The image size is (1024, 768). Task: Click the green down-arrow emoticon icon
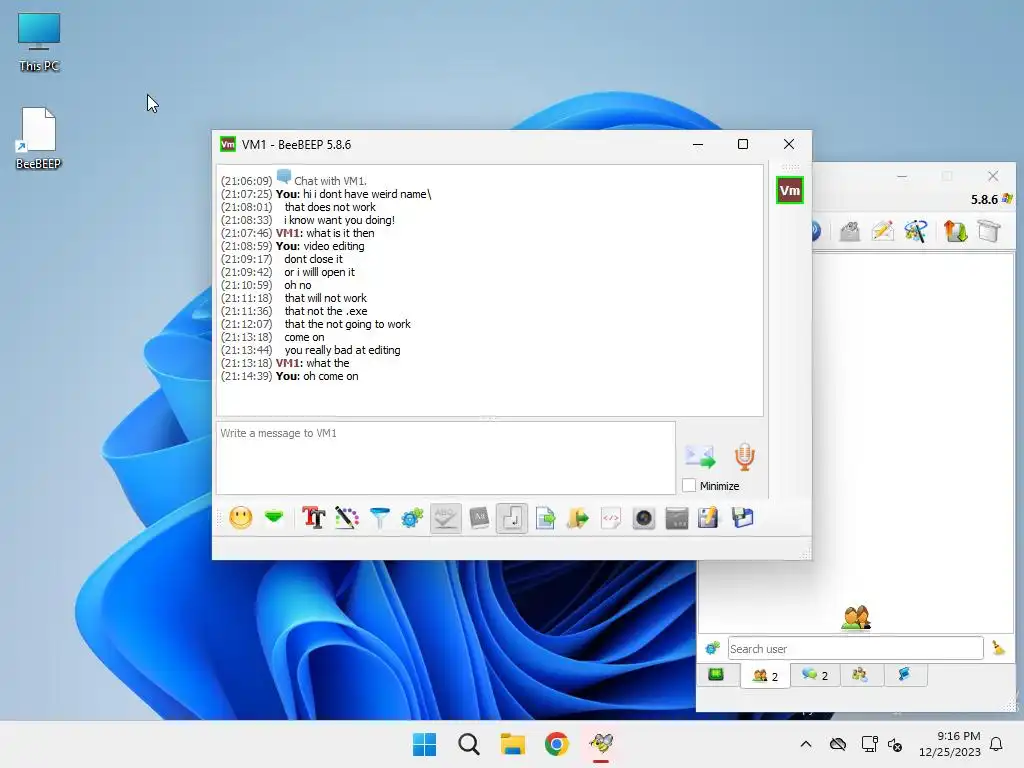pyautogui.click(x=274, y=518)
